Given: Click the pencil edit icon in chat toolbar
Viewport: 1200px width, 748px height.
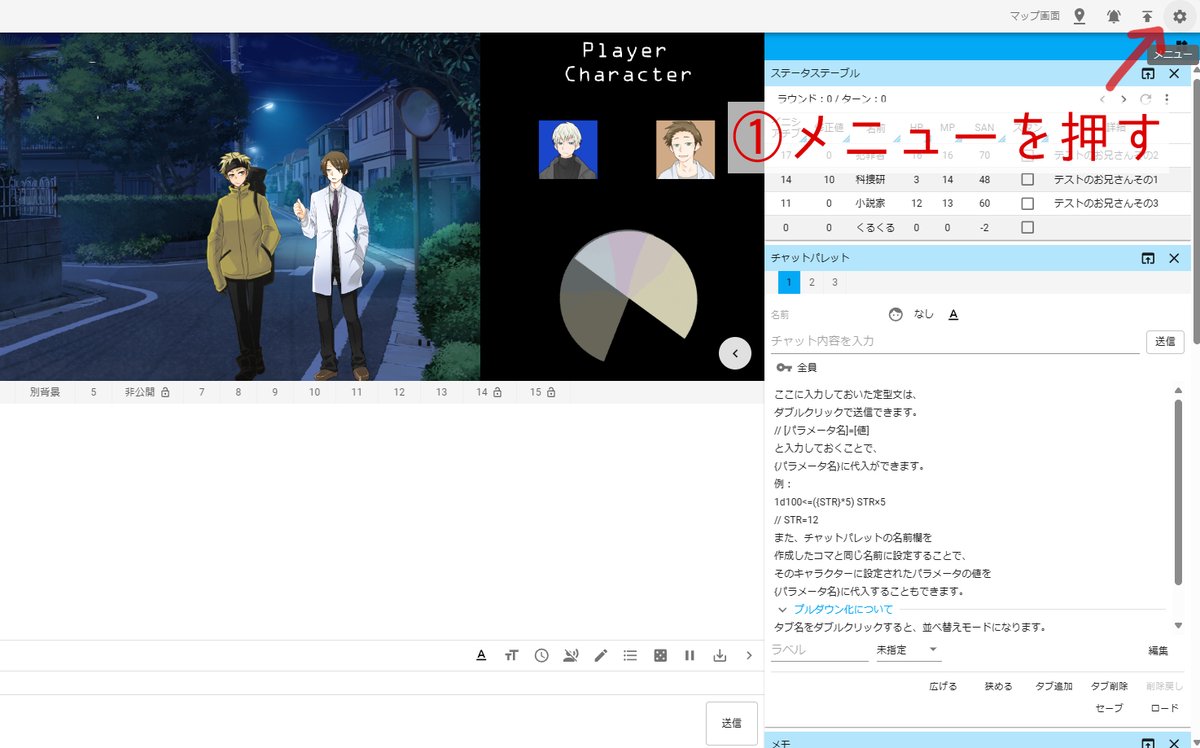Looking at the screenshot, I should point(600,656).
